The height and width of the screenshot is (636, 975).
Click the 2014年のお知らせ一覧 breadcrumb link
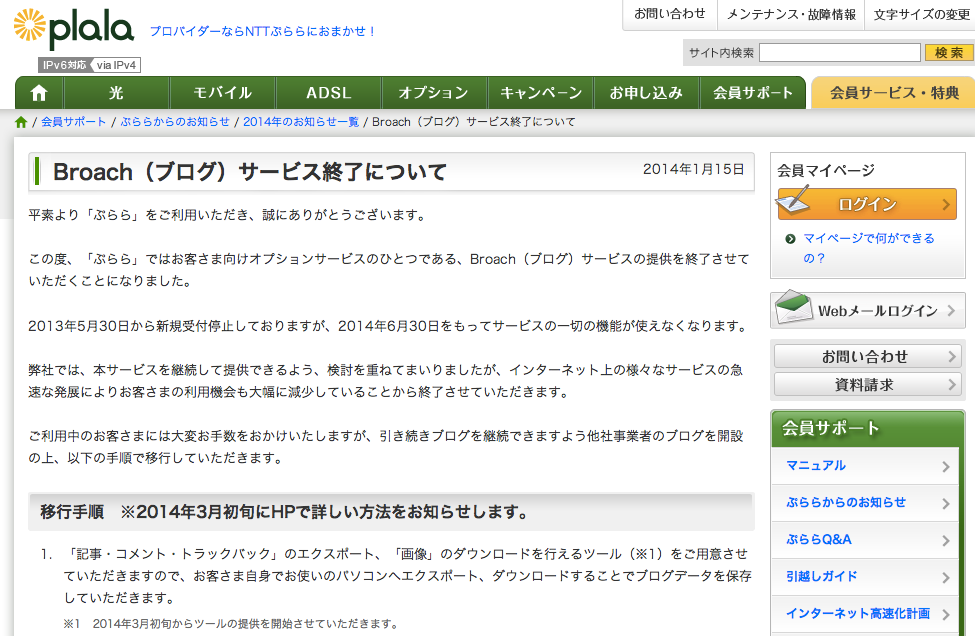pos(301,122)
